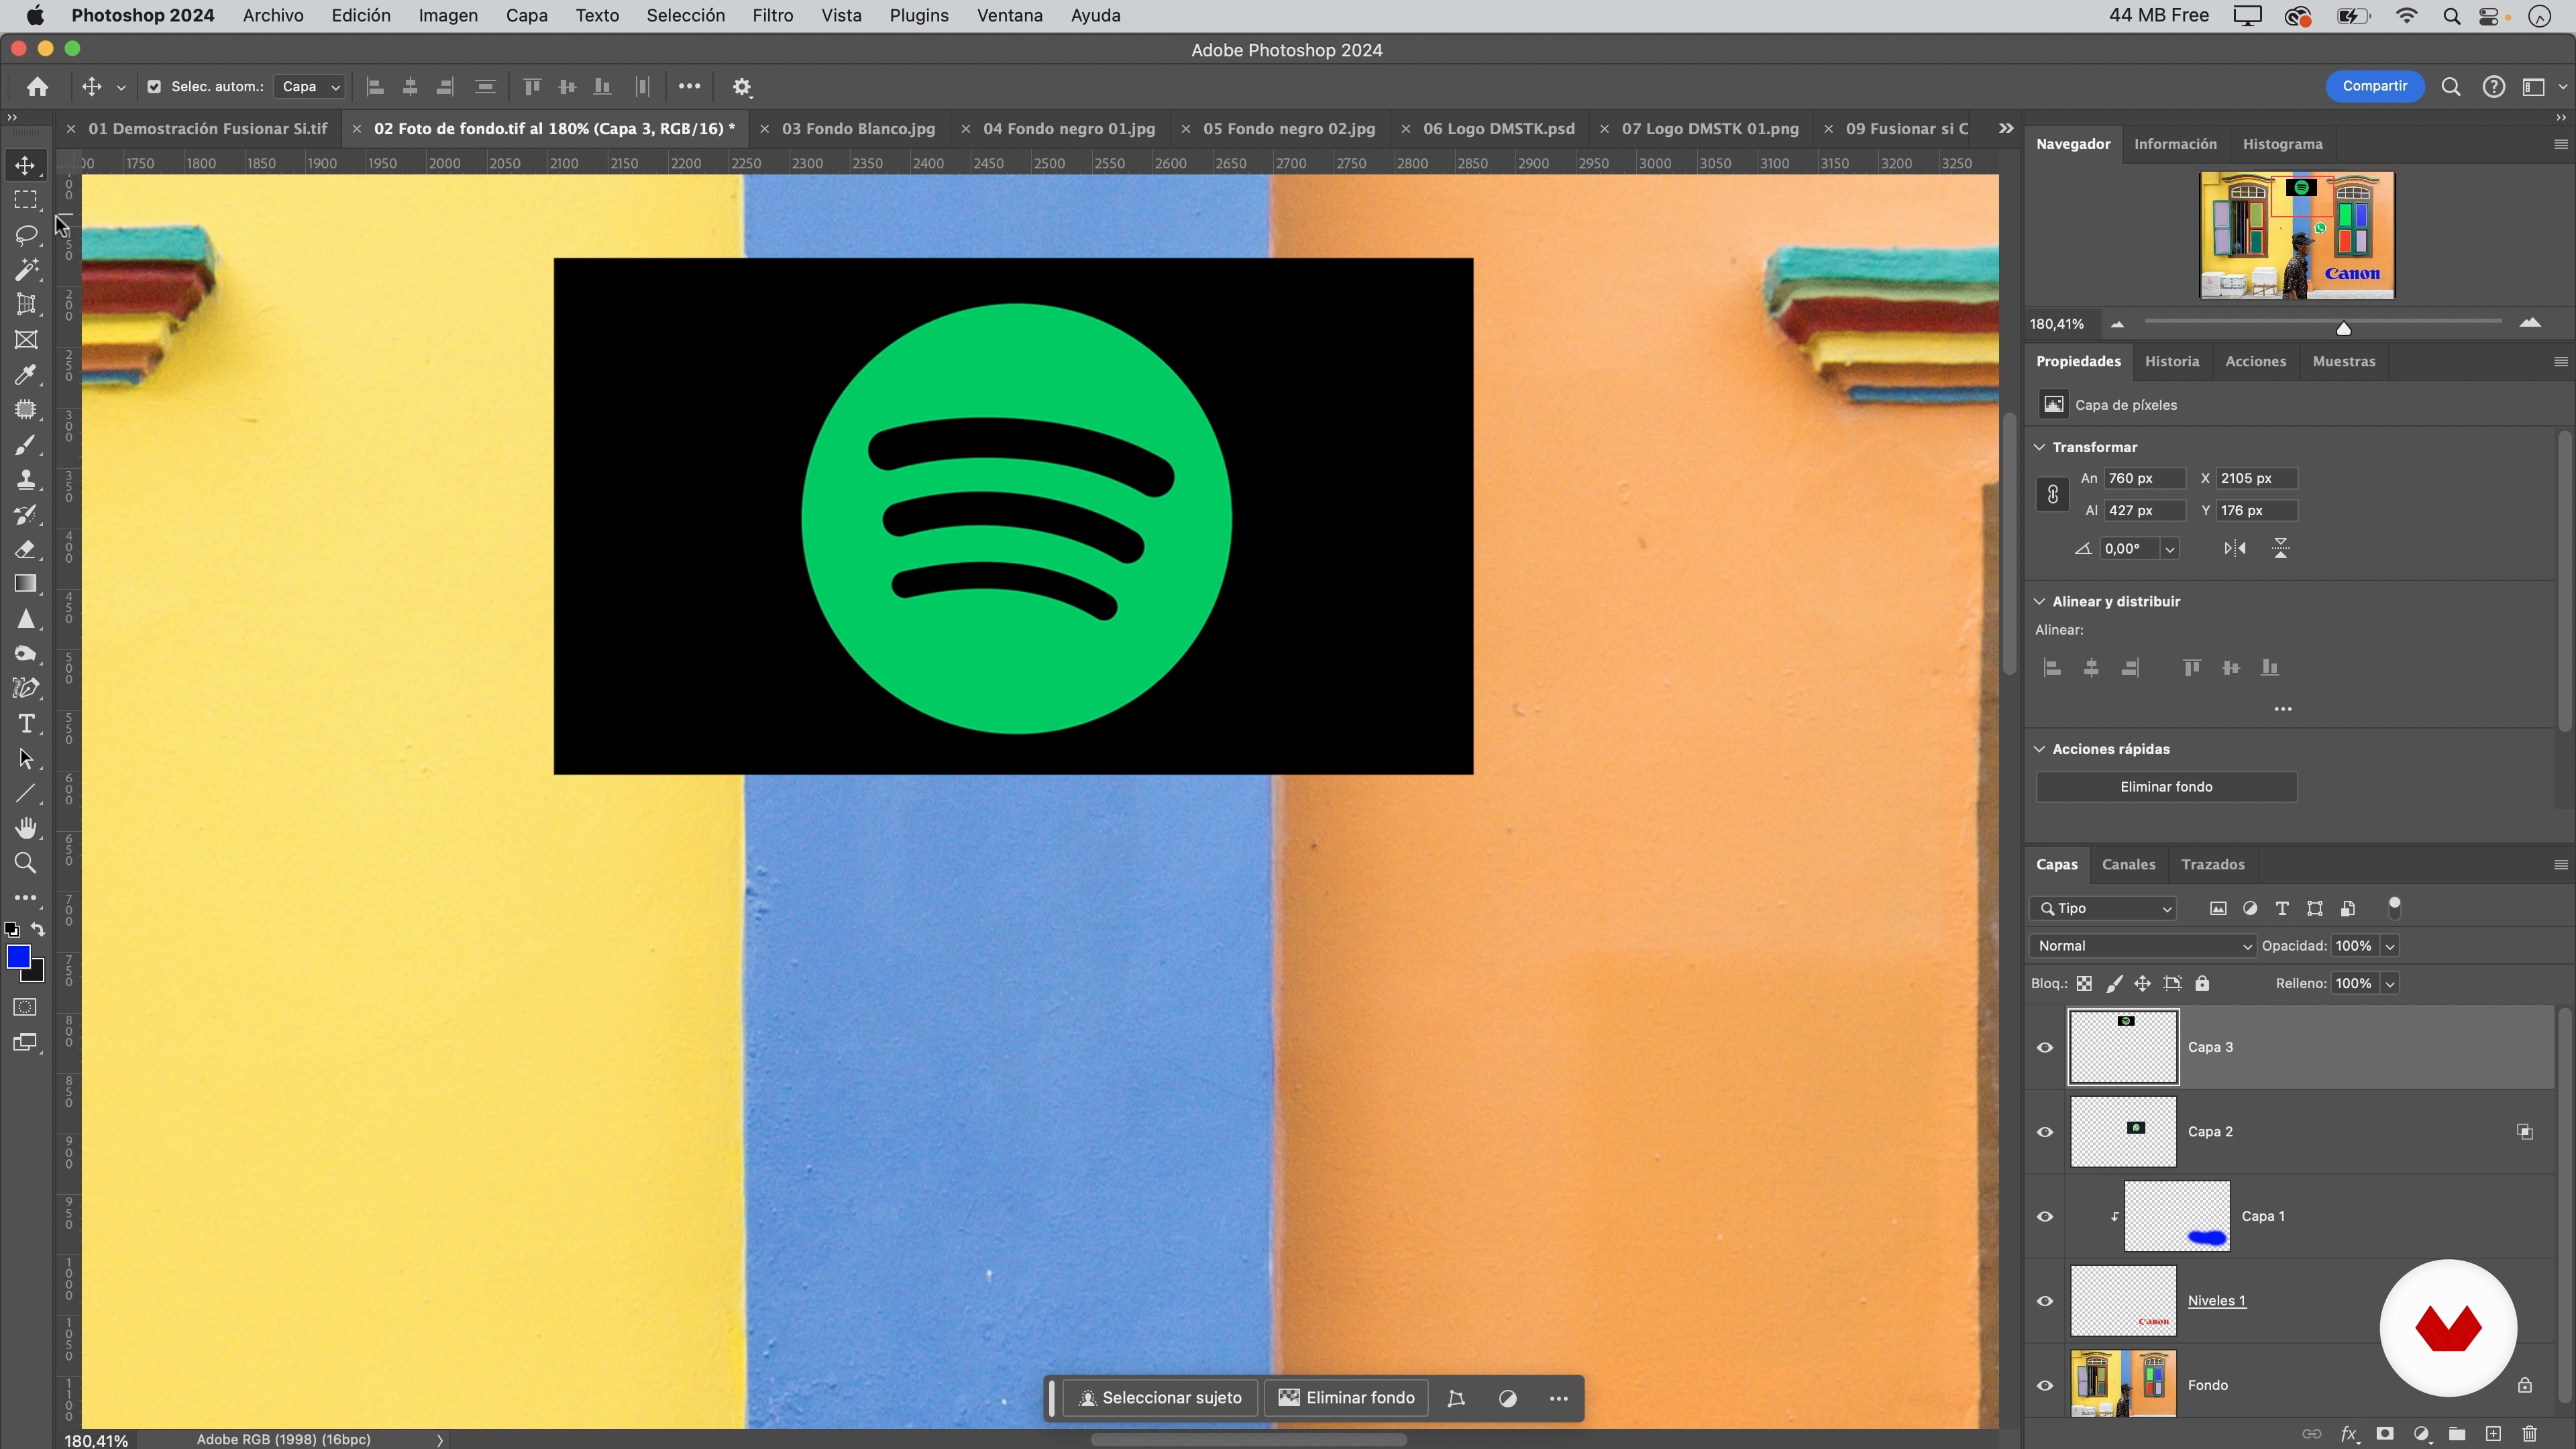
Task: Toggle Selec. autom. checkbox
Action: point(154,87)
